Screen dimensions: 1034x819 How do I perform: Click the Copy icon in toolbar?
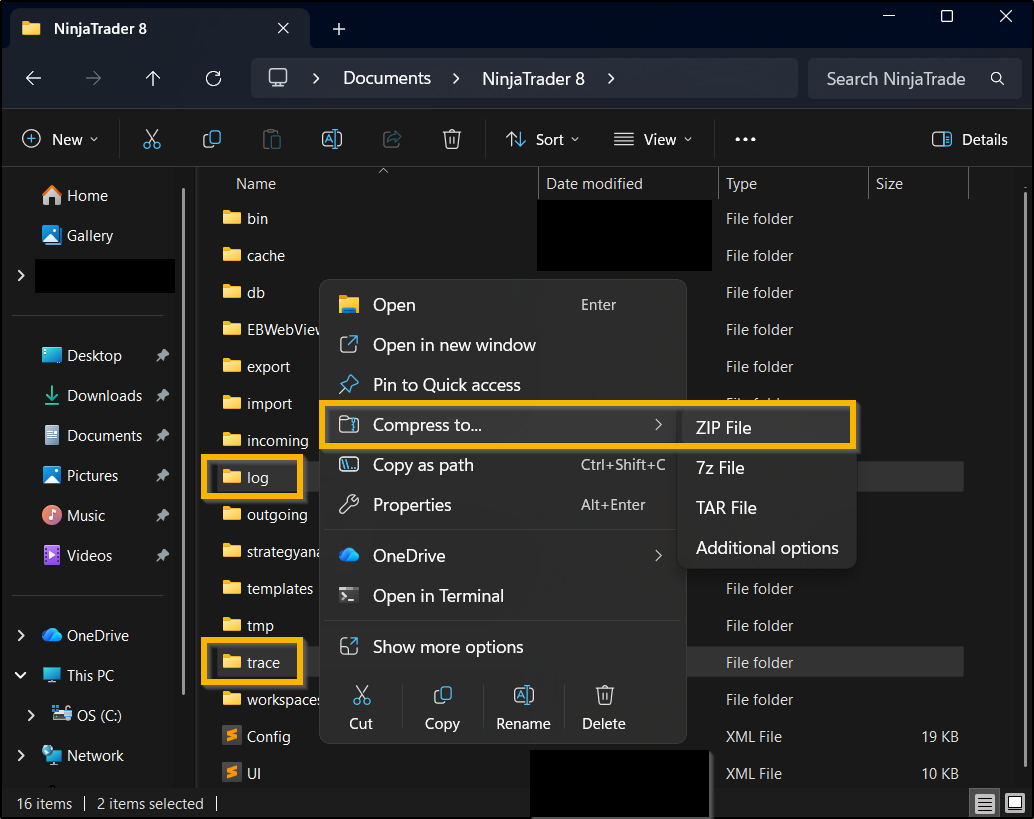(212, 139)
